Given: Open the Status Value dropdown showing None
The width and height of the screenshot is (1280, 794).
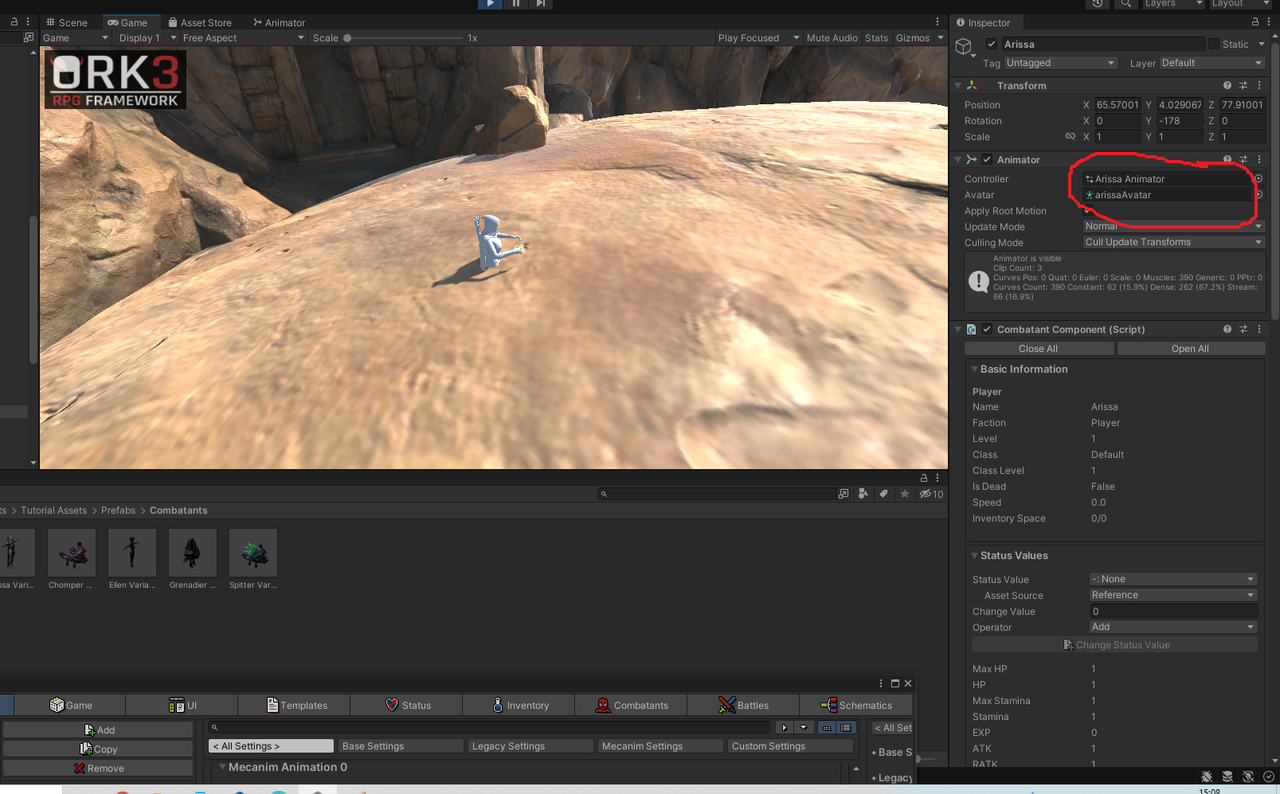Looking at the screenshot, I should point(1173,579).
